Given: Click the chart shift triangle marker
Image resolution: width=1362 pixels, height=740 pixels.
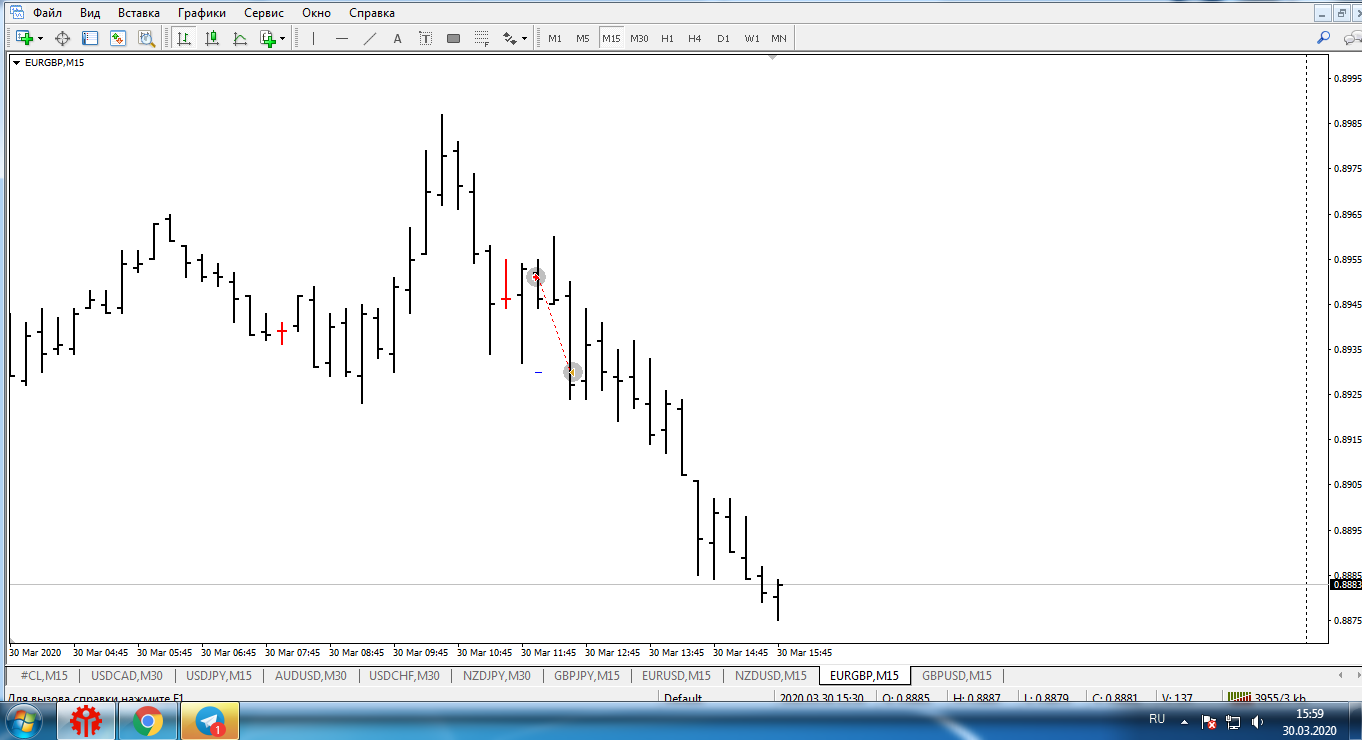Looking at the screenshot, I should pyautogui.click(x=772, y=58).
